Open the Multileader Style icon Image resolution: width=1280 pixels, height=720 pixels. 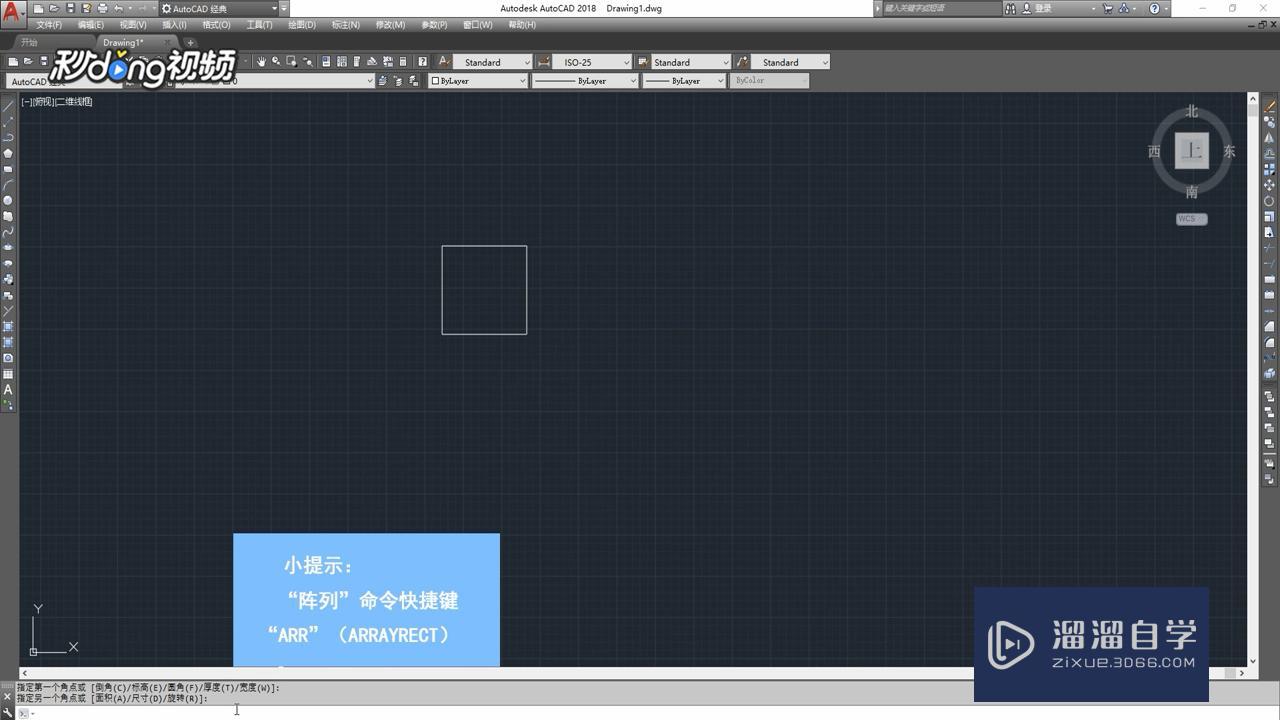pos(742,62)
